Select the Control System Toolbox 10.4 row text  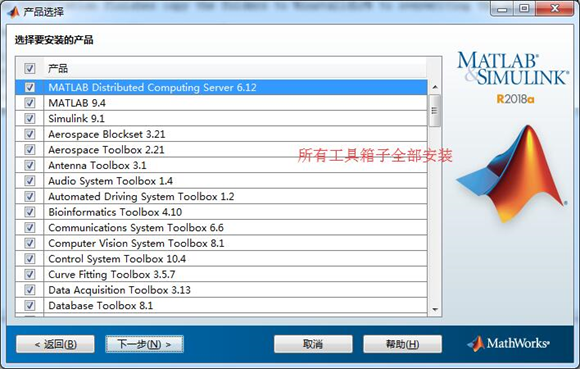[x=117, y=259]
